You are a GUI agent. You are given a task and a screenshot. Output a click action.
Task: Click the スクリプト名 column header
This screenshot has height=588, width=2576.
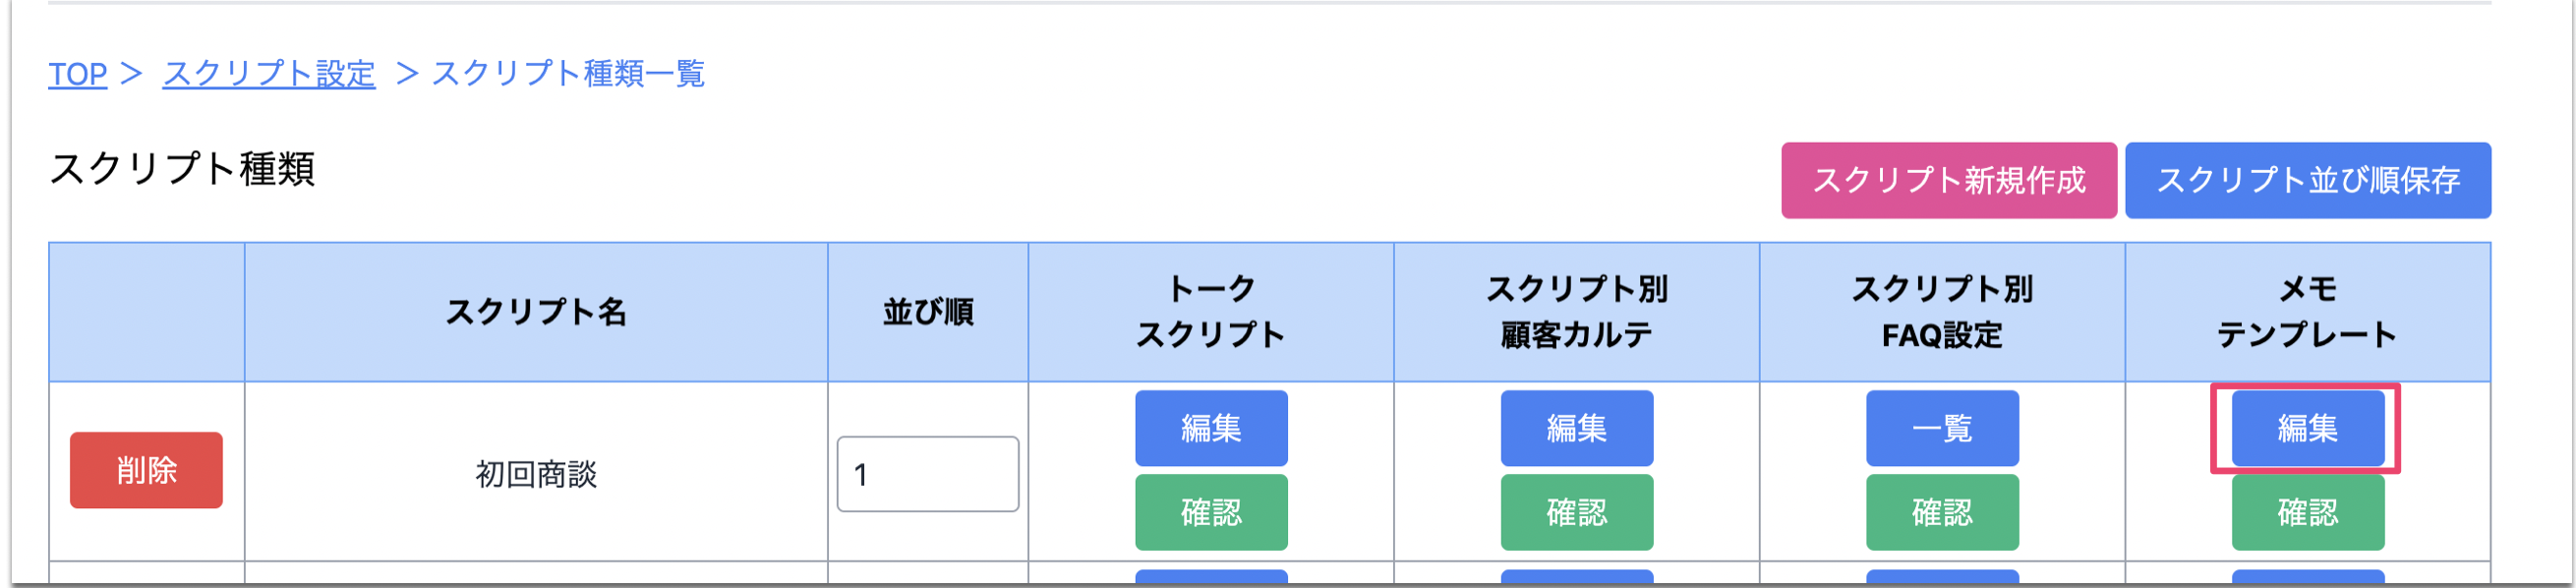(536, 311)
